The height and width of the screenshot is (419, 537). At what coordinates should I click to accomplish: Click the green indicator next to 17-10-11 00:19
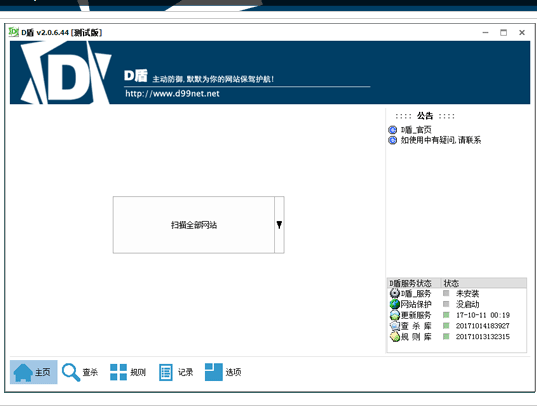(x=446, y=315)
